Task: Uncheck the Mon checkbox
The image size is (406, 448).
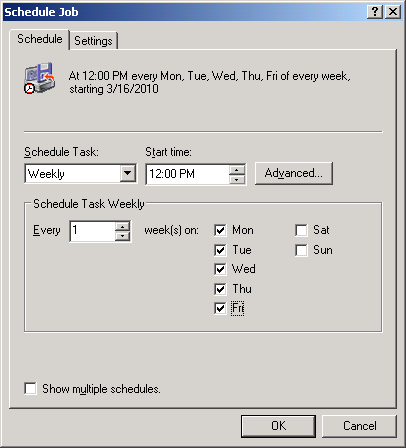Action: (x=220, y=230)
